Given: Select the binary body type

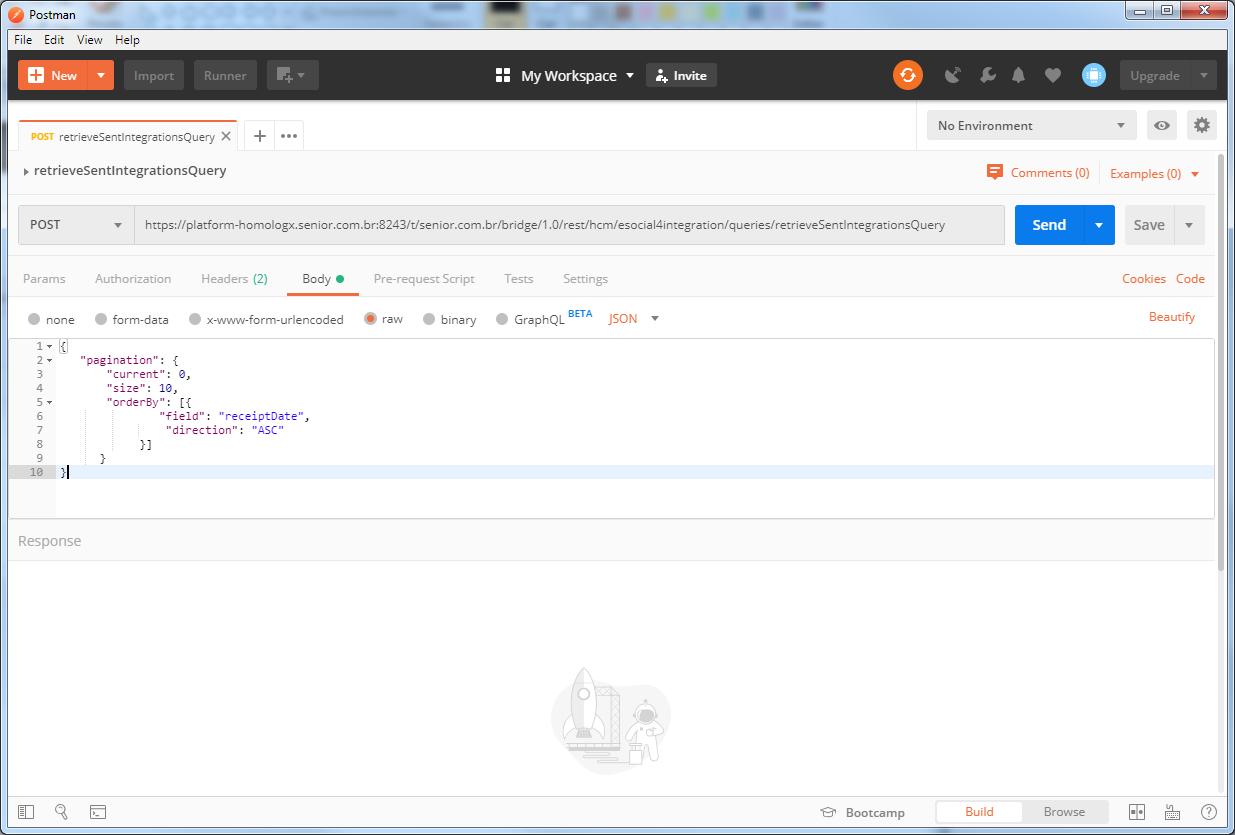Looking at the screenshot, I should 429,319.
